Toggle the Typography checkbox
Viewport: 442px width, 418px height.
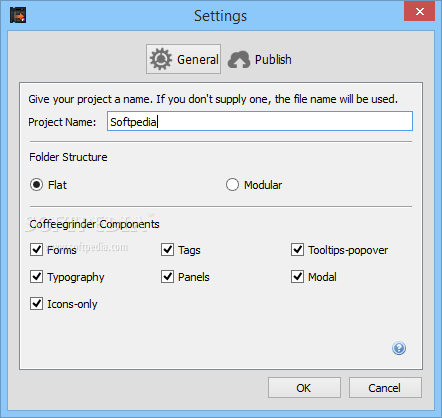coord(36,276)
